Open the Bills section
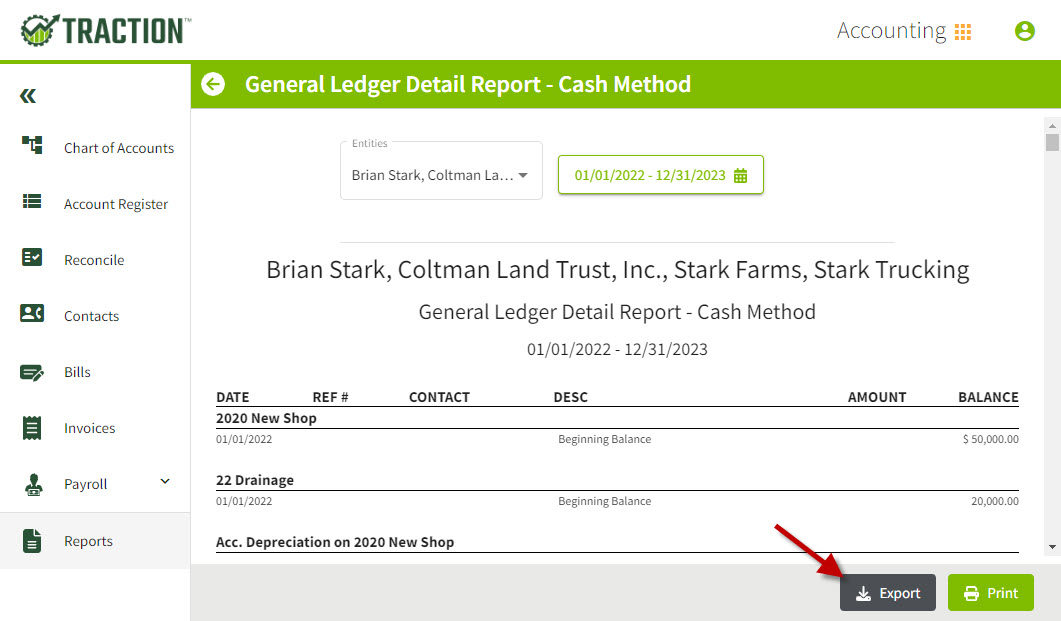The width and height of the screenshot is (1061, 621). [75, 371]
